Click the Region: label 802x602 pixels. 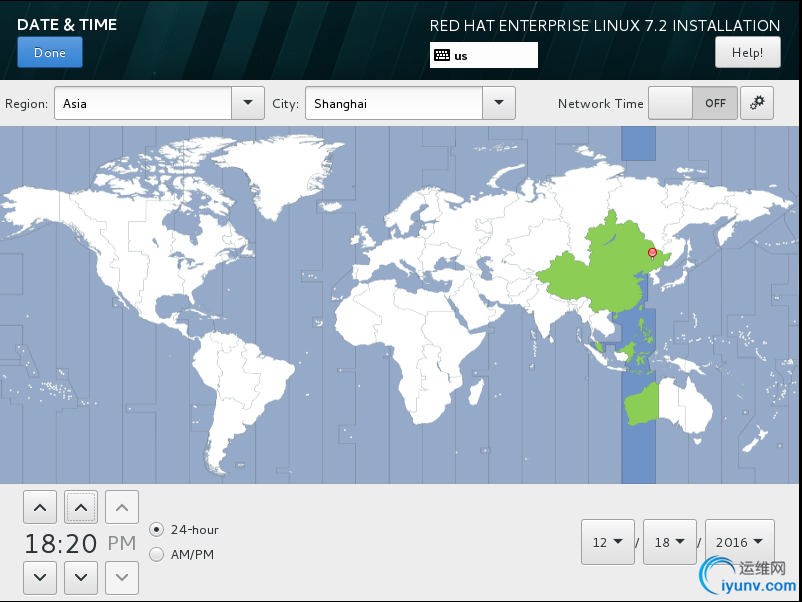click(26, 104)
